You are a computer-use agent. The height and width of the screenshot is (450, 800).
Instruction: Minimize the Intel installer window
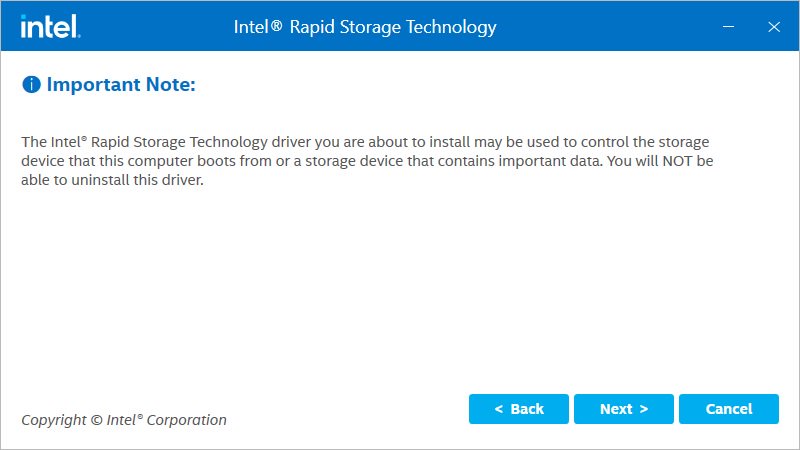click(730, 27)
